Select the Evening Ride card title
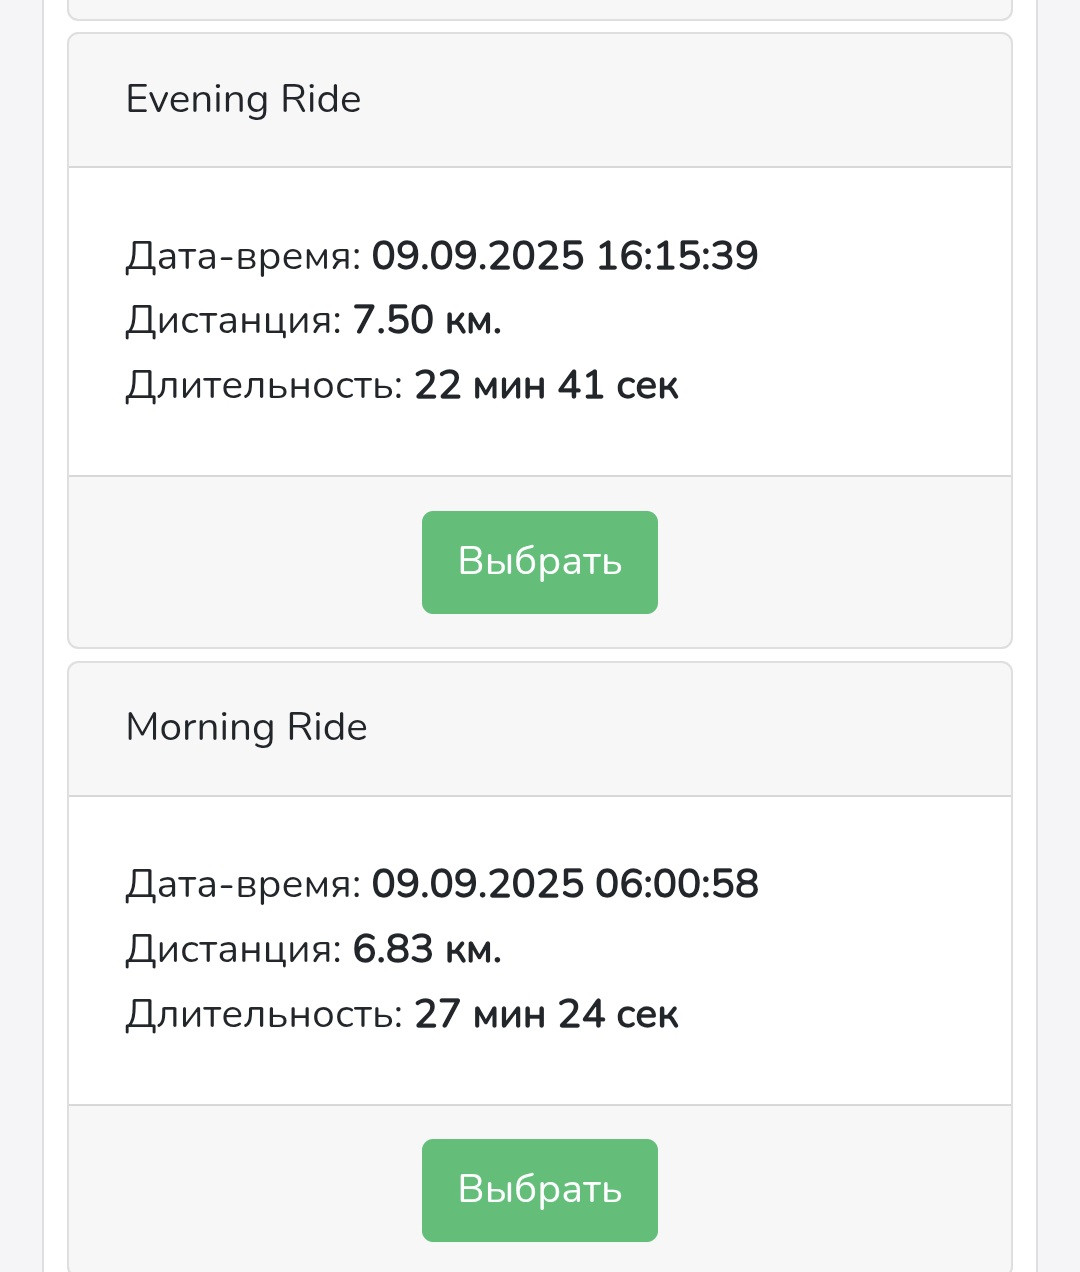The width and height of the screenshot is (1080, 1272). click(243, 100)
